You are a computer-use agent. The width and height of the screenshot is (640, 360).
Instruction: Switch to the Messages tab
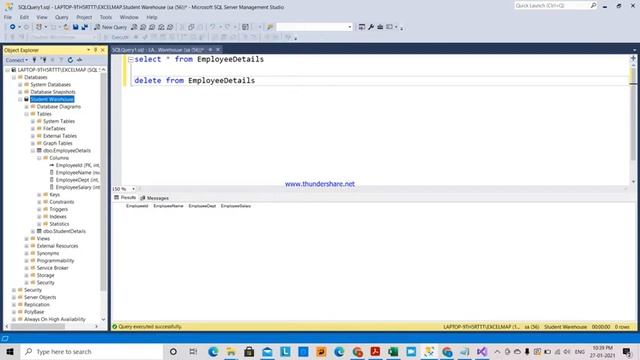[x=154, y=198]
